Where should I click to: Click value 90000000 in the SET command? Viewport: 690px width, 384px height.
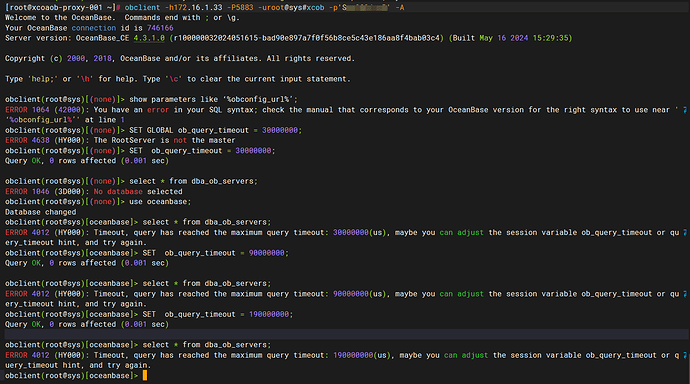coord(266,253)
